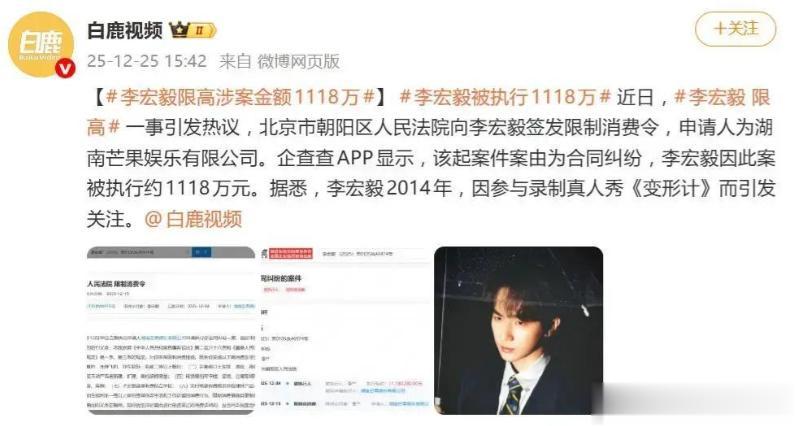Open the case details screenshot thumbnail
795x426 pixels.
345,331
